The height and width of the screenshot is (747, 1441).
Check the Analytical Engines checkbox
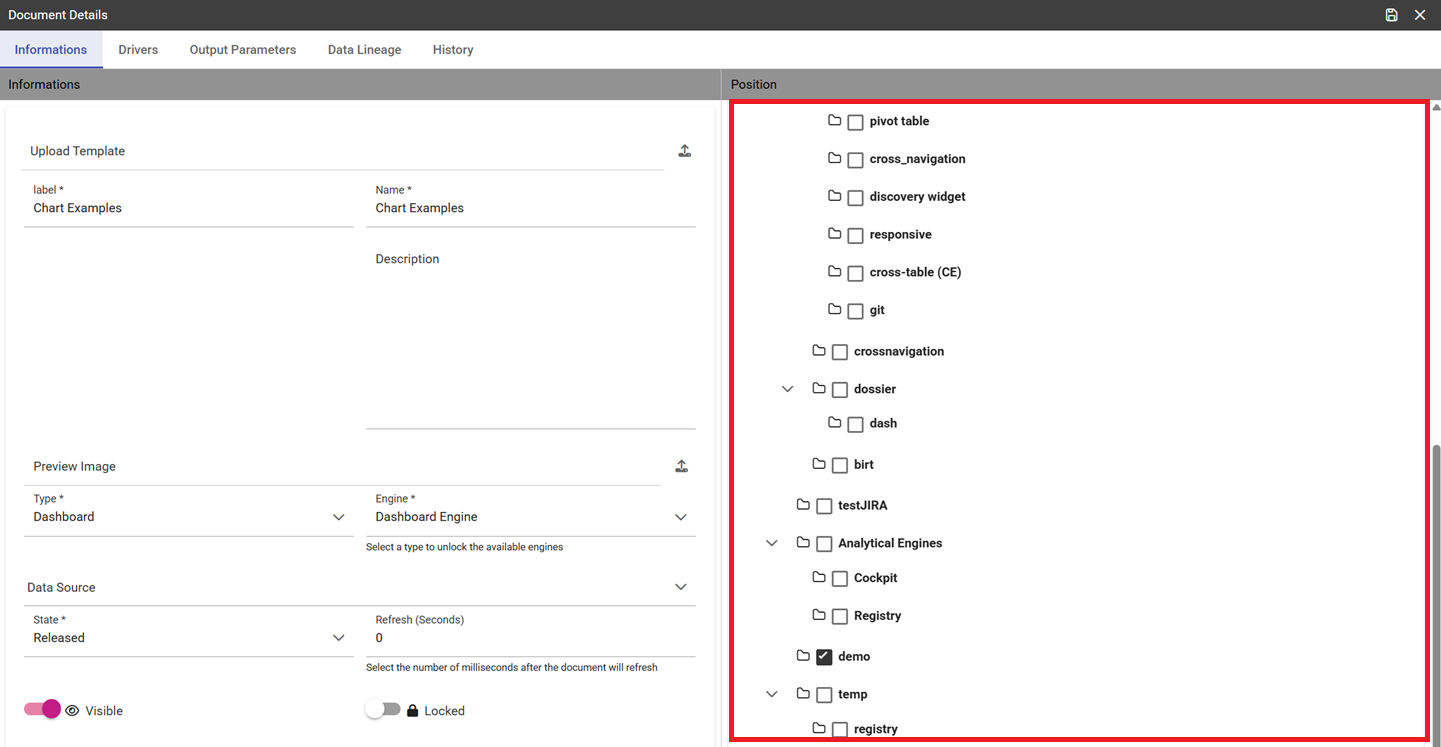point(824,544)
